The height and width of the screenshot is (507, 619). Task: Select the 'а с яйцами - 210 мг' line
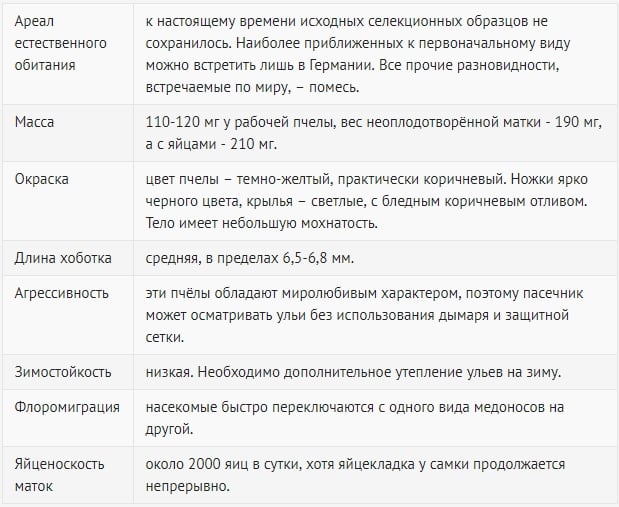click(x=211, y=144)
